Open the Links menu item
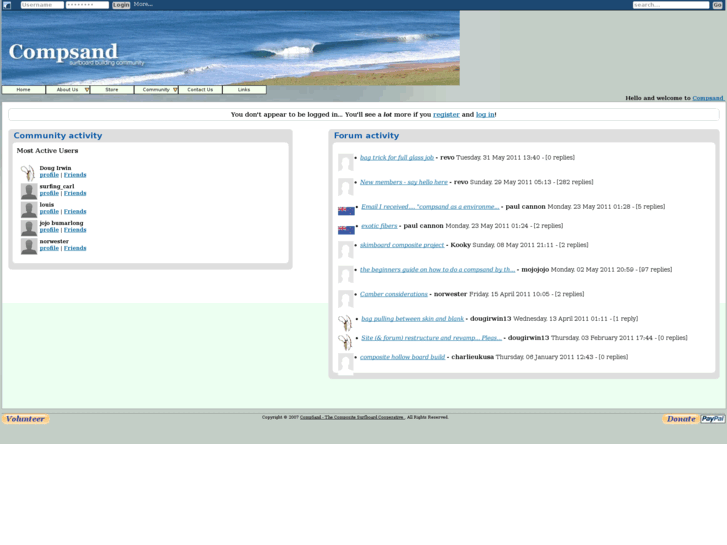The image size is (727, 545). coord(244,90)
